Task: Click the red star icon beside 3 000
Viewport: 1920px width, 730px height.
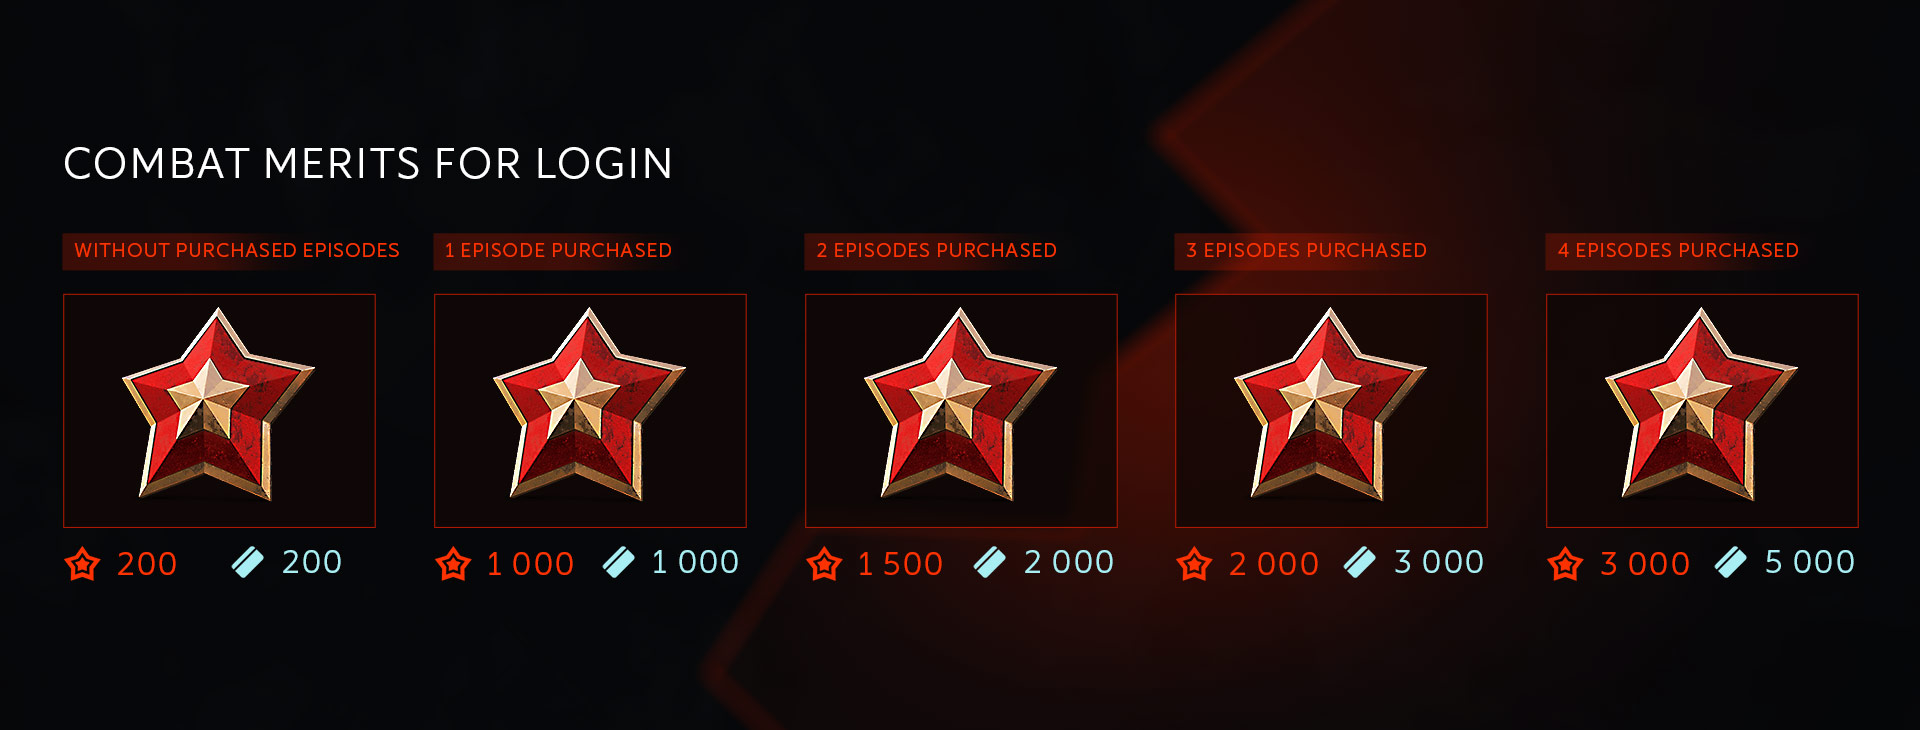Action: click(x=1565, y=564)
